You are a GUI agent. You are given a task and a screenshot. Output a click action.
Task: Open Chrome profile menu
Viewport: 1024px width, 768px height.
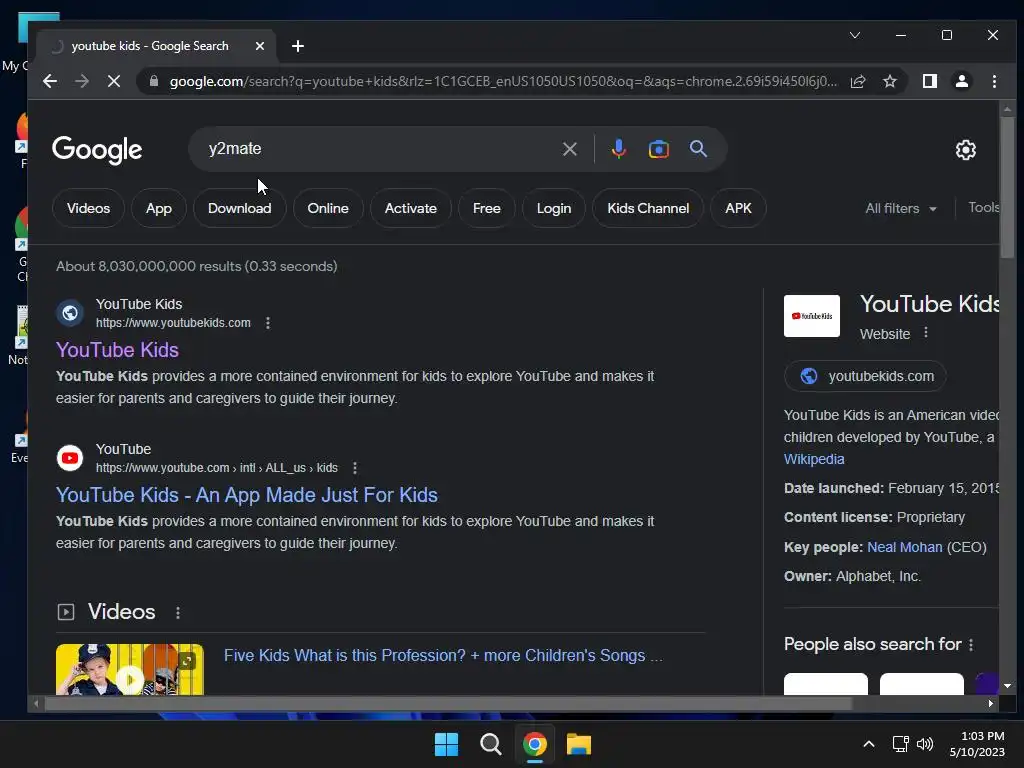coord(962,82)
